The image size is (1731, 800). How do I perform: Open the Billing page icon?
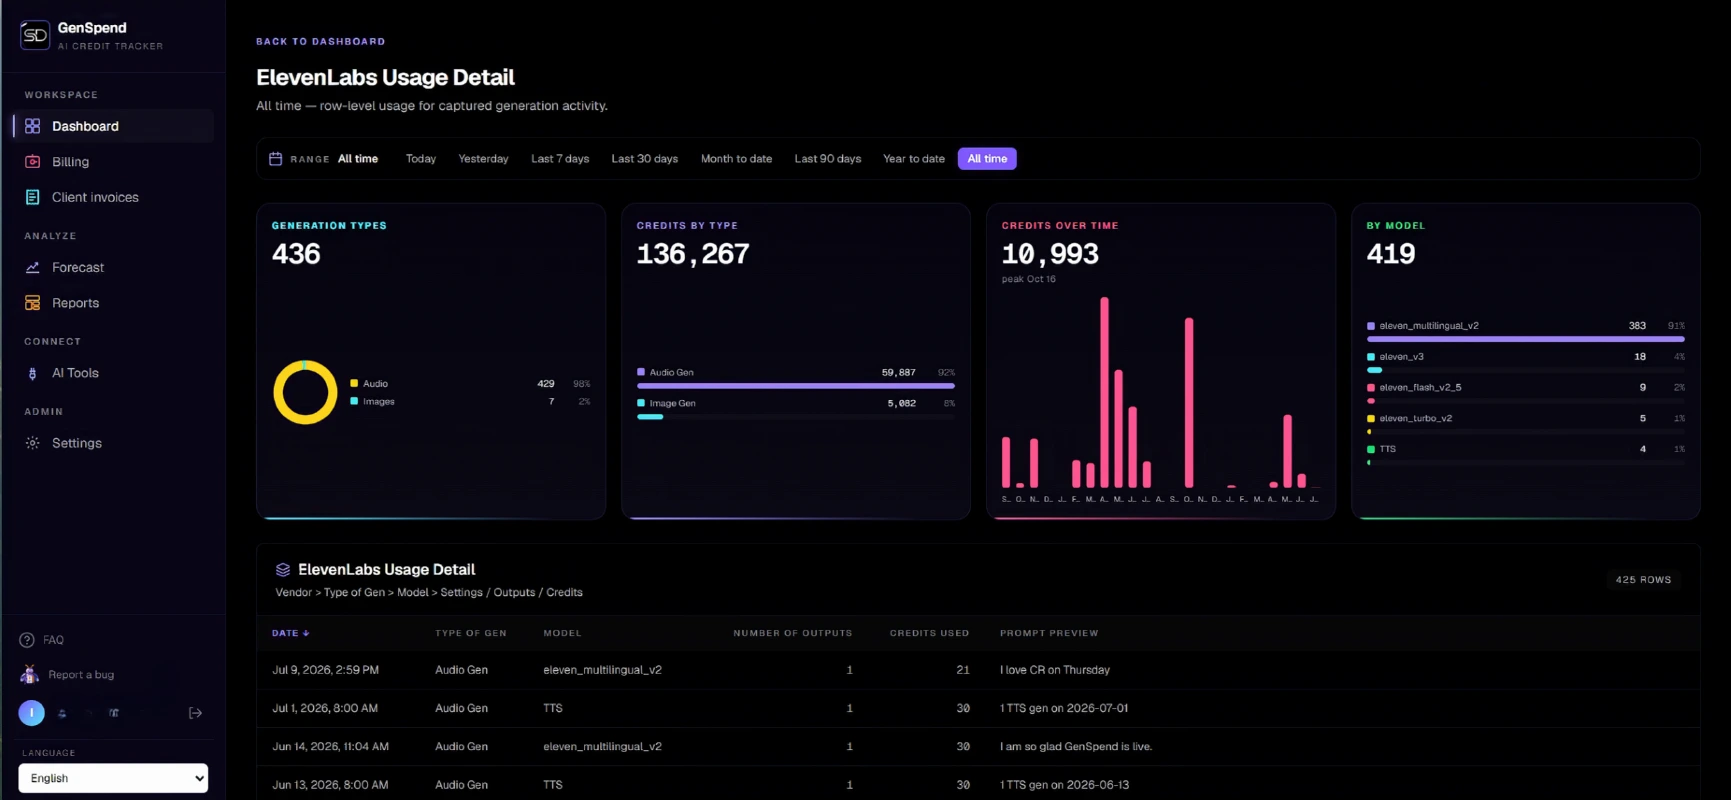coord(32,162)
